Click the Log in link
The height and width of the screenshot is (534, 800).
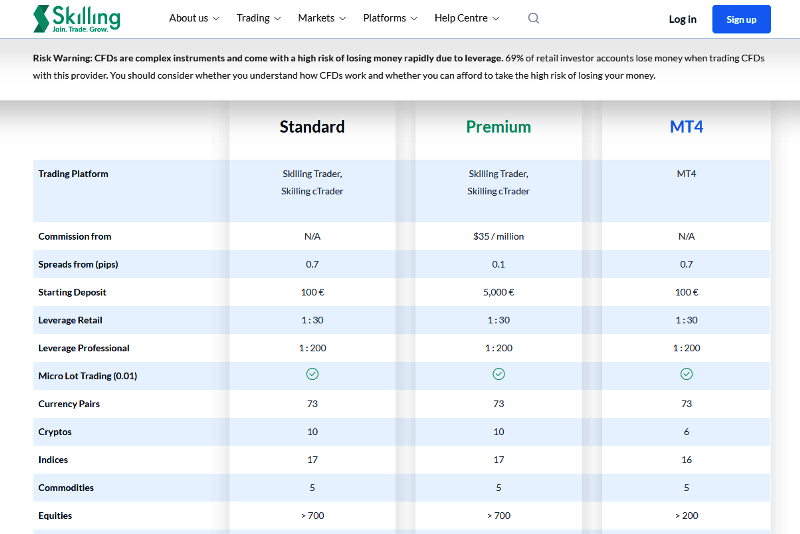coord(683,19)
